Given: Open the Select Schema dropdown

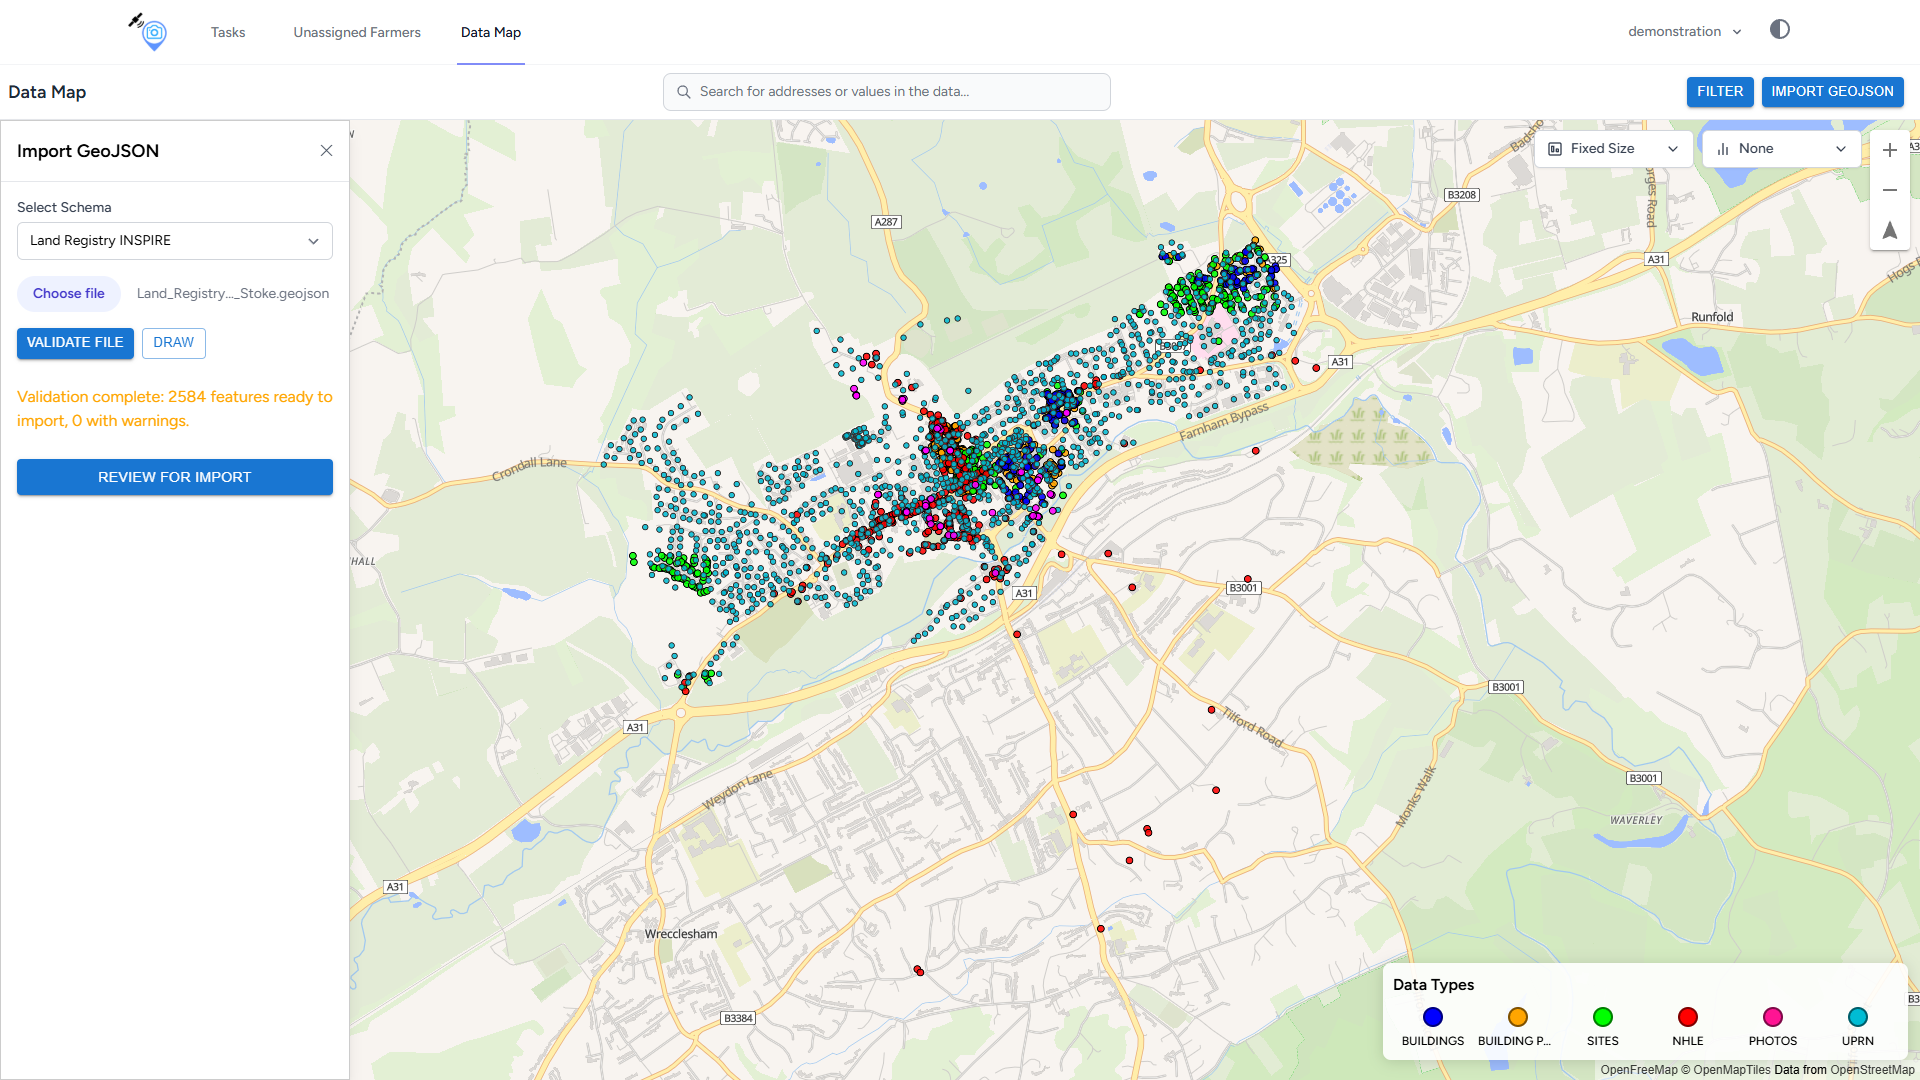Looking at the screenshot, I should pos(175,241).
